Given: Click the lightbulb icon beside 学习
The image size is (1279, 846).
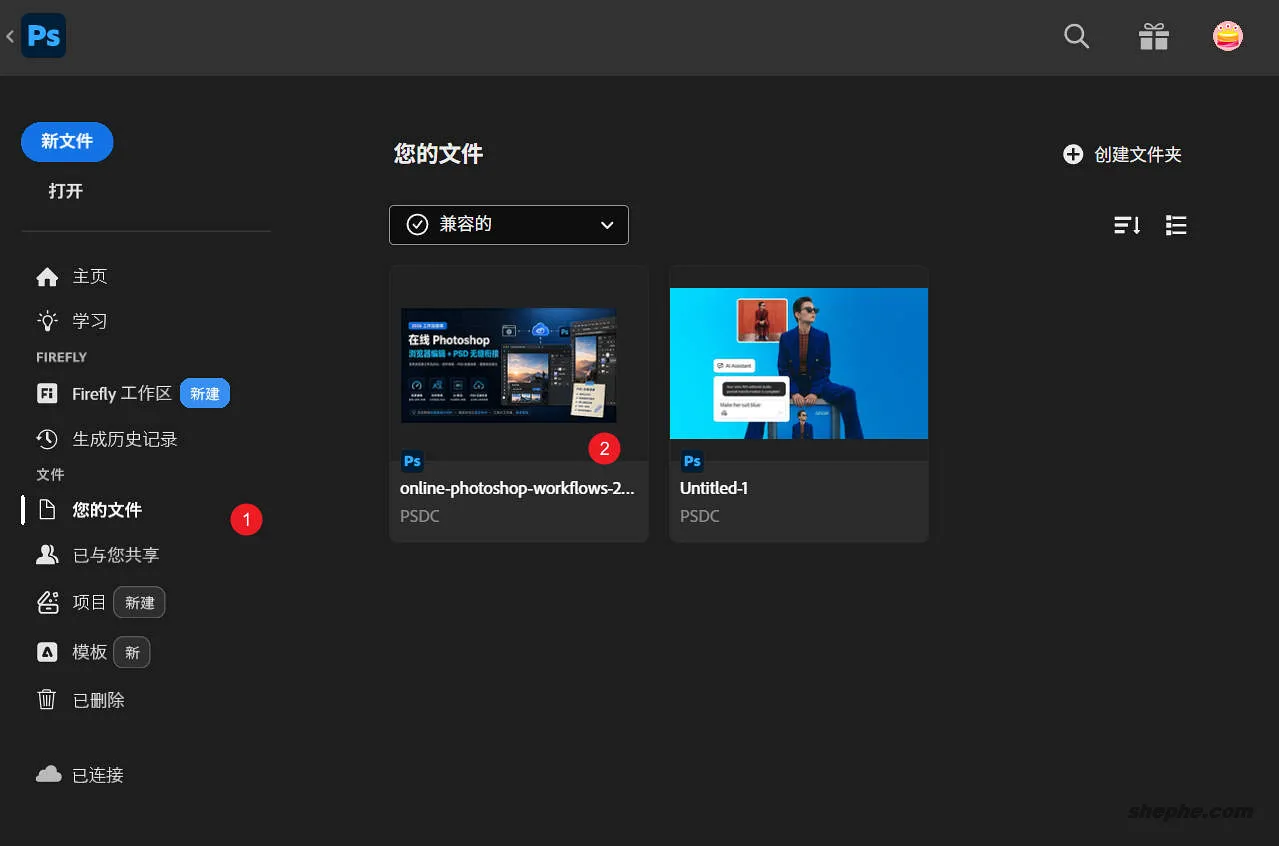Looking at the screenshot, I should pyautogui.click(x=47, y=321).
